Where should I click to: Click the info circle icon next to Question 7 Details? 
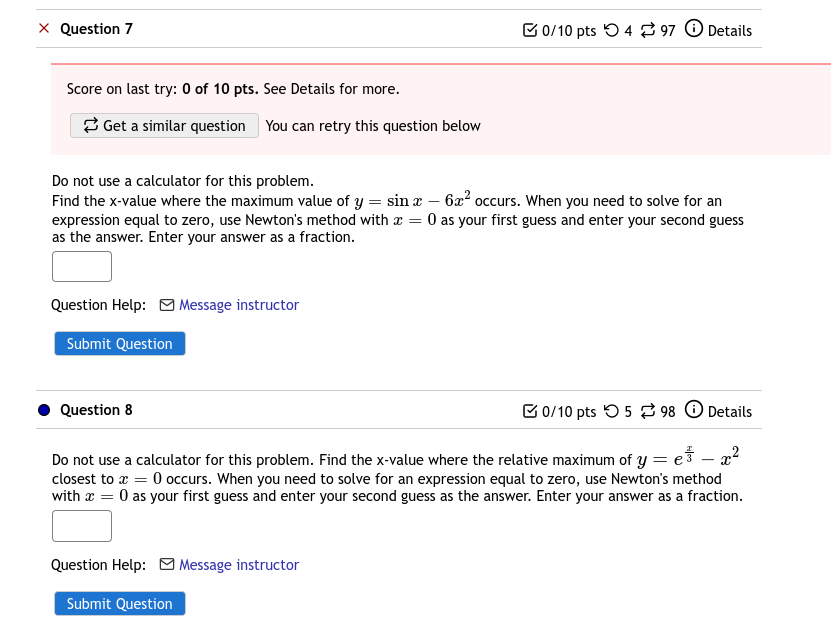[x=695, y=30]
